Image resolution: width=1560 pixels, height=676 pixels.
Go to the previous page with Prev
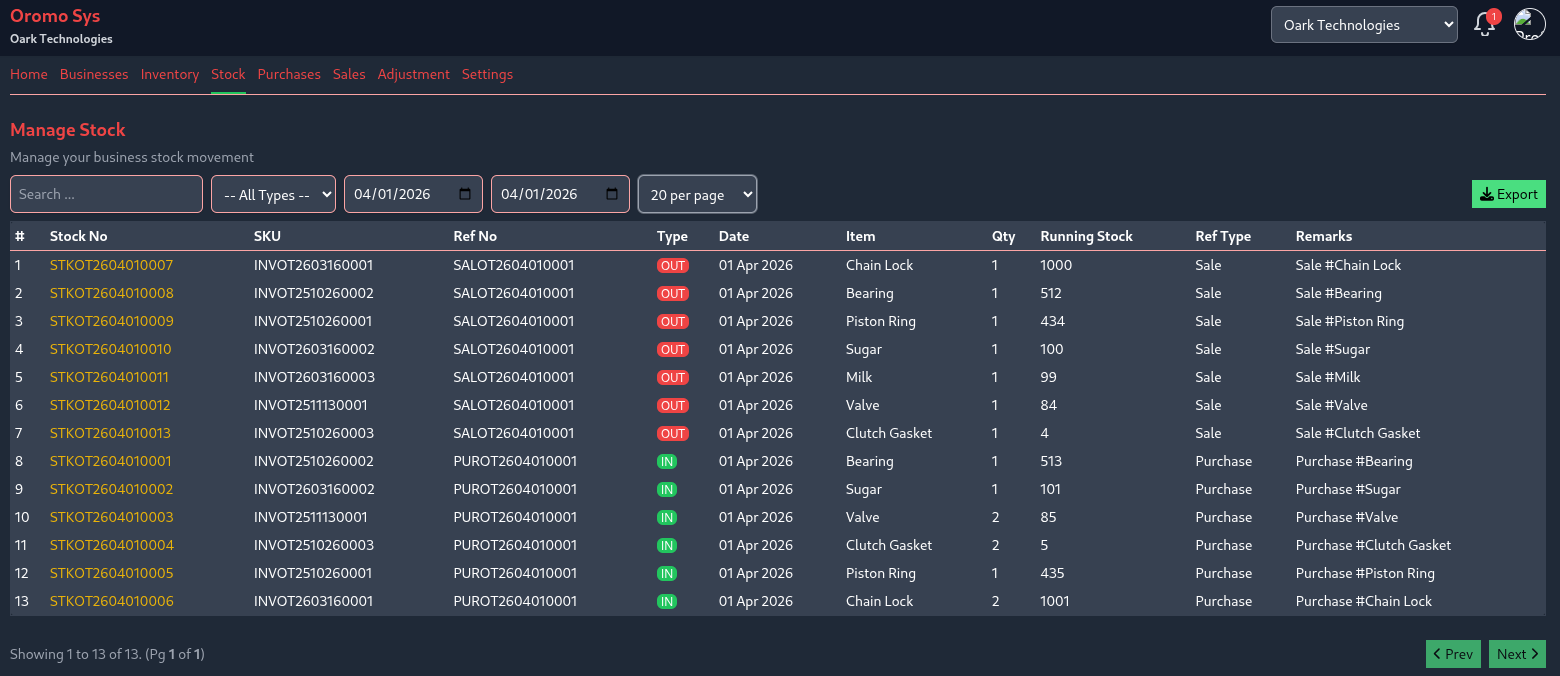coord(1453,654)
